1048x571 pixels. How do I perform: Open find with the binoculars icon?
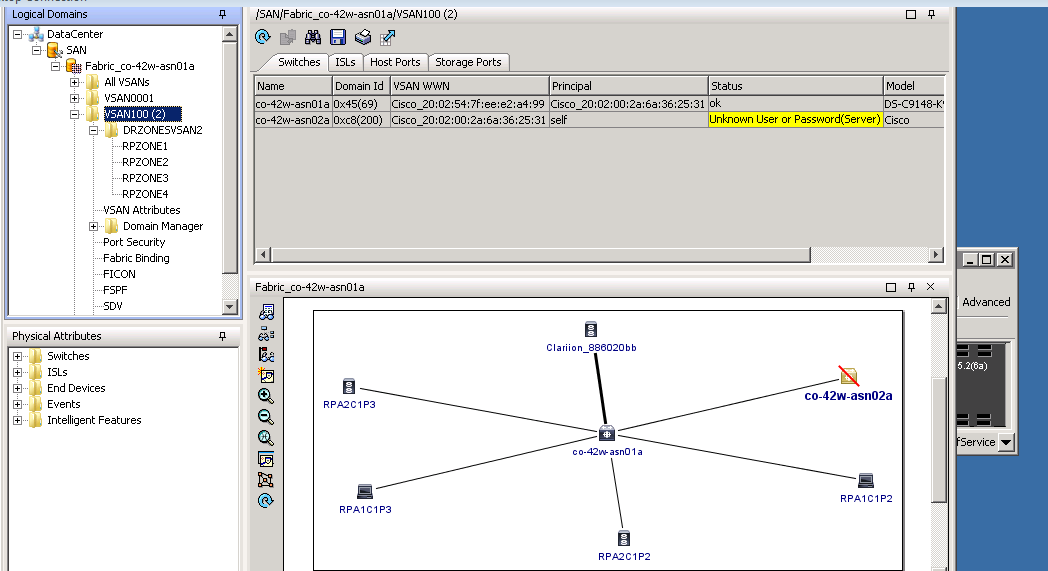[313, 37]
